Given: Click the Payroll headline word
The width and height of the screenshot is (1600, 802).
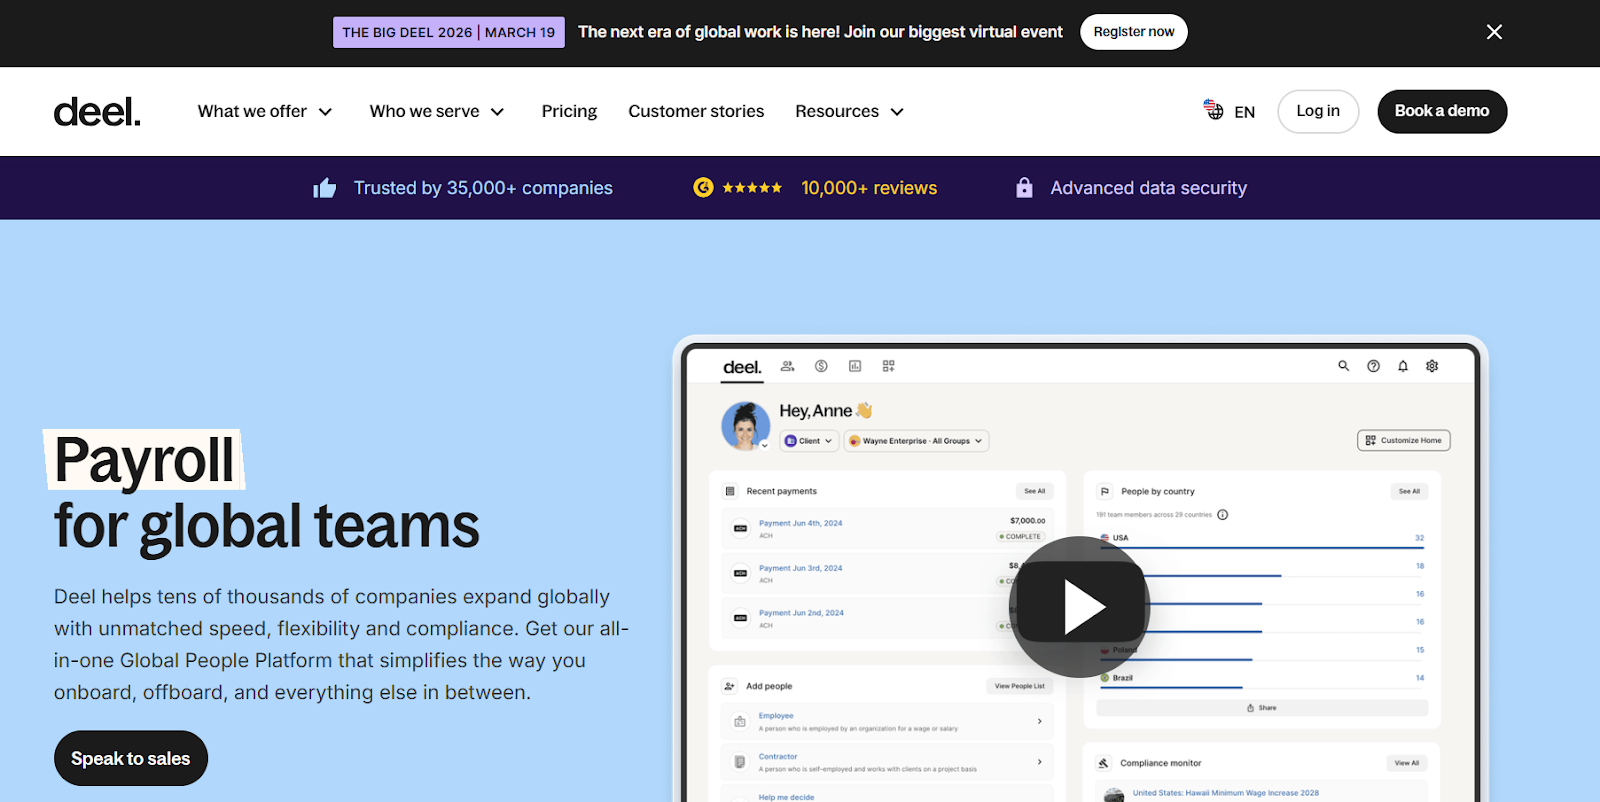Looking at the screenshot, I should (144, 460).
